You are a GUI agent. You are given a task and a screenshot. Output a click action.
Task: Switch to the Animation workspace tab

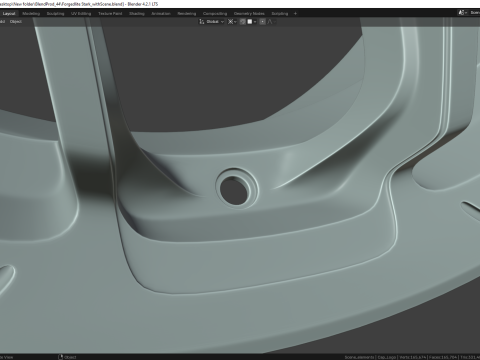pos(161,13)
